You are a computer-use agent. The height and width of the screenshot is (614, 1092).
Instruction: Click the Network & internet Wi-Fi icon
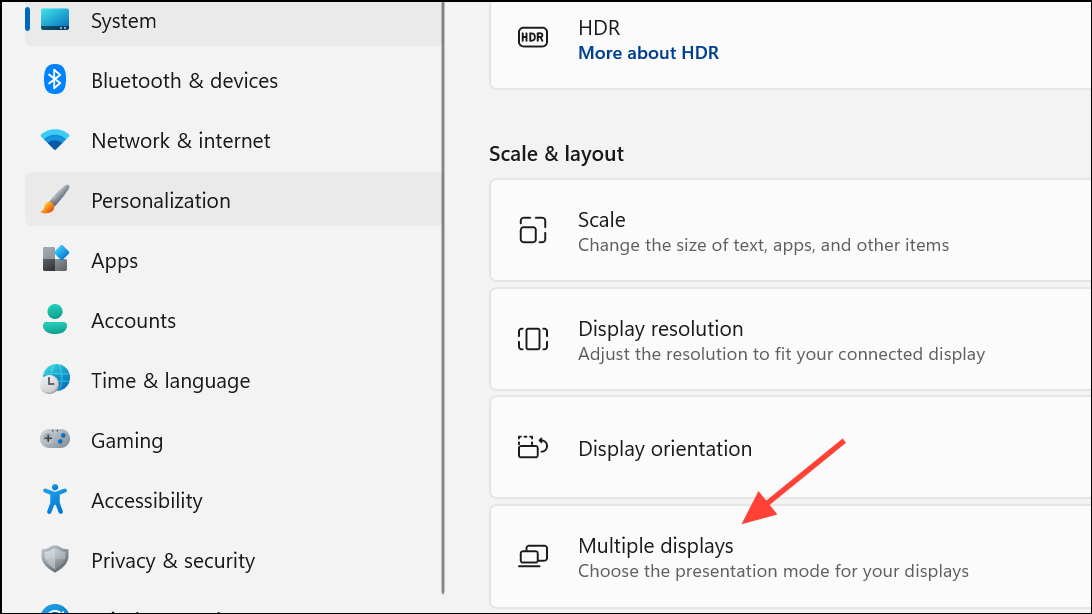(55, 140)
